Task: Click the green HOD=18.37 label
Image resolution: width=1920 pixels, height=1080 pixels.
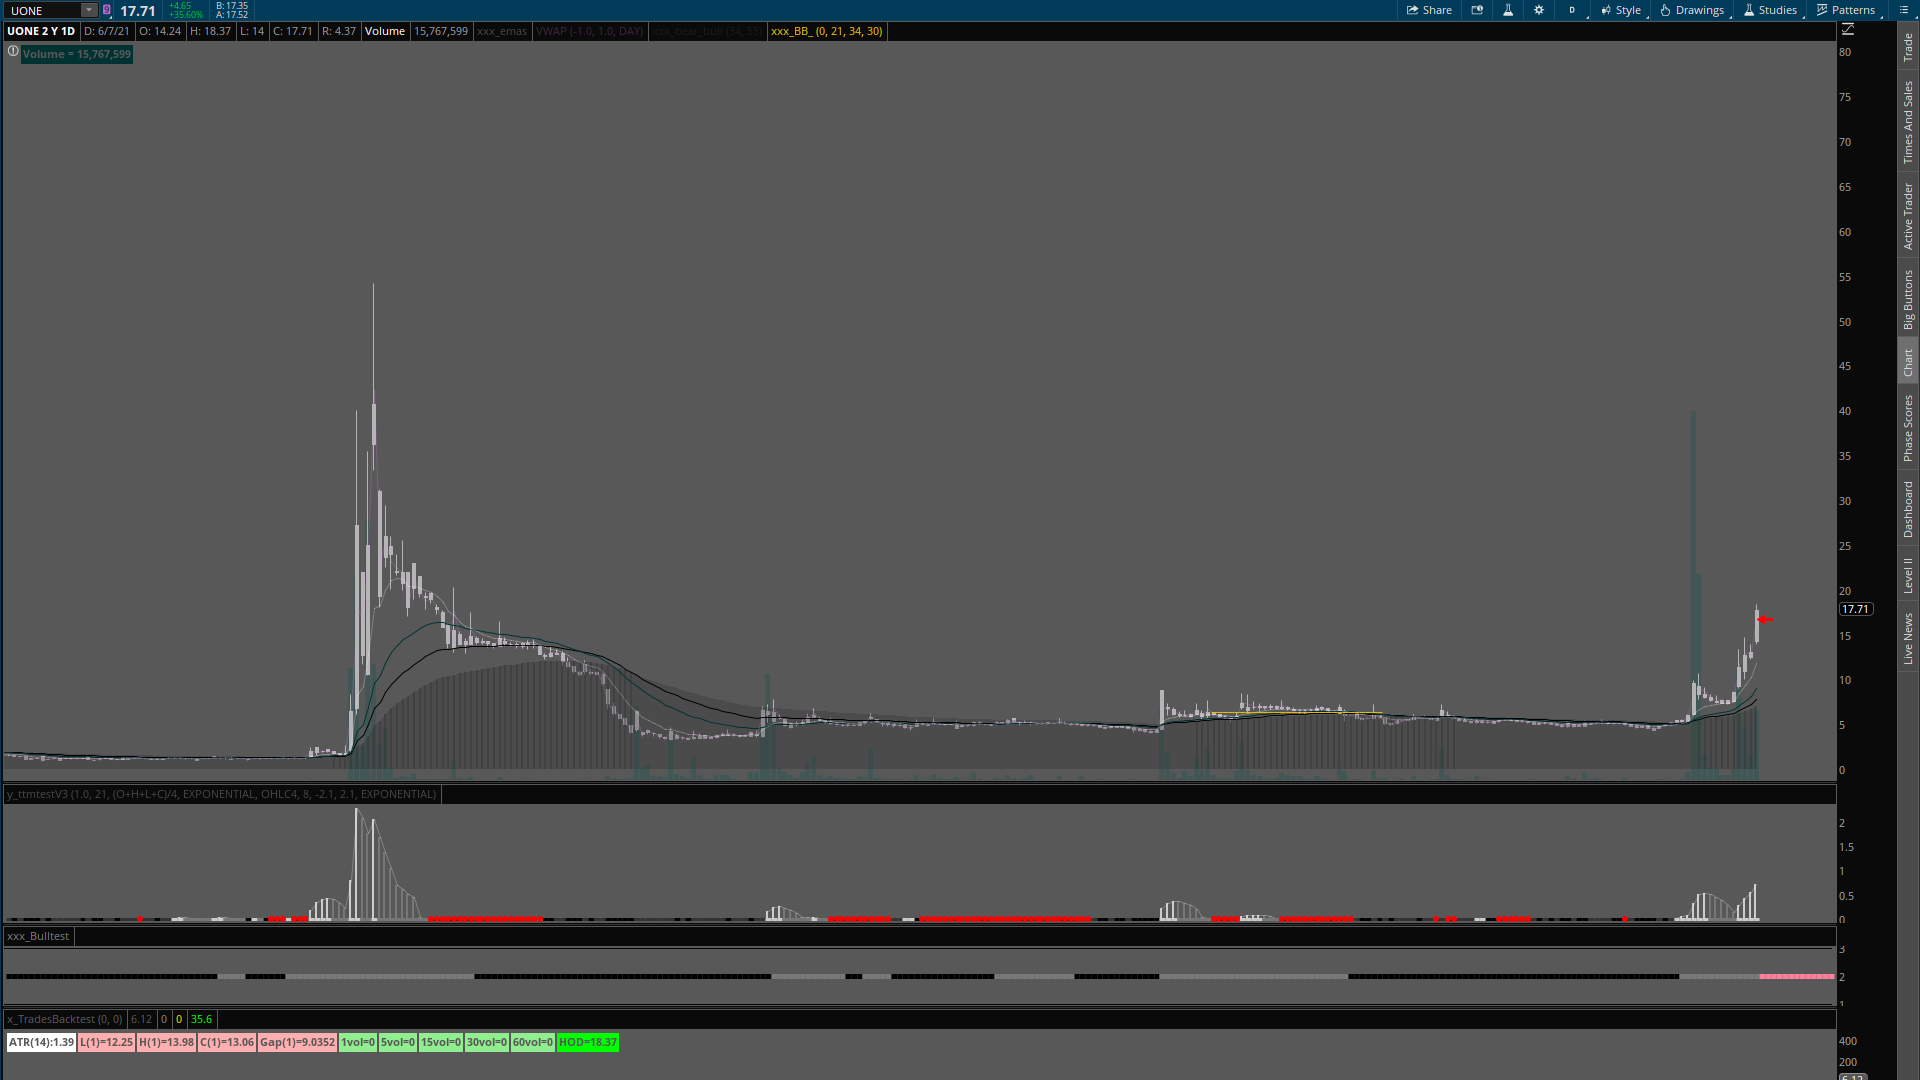Action: (x=588, y=1042)
